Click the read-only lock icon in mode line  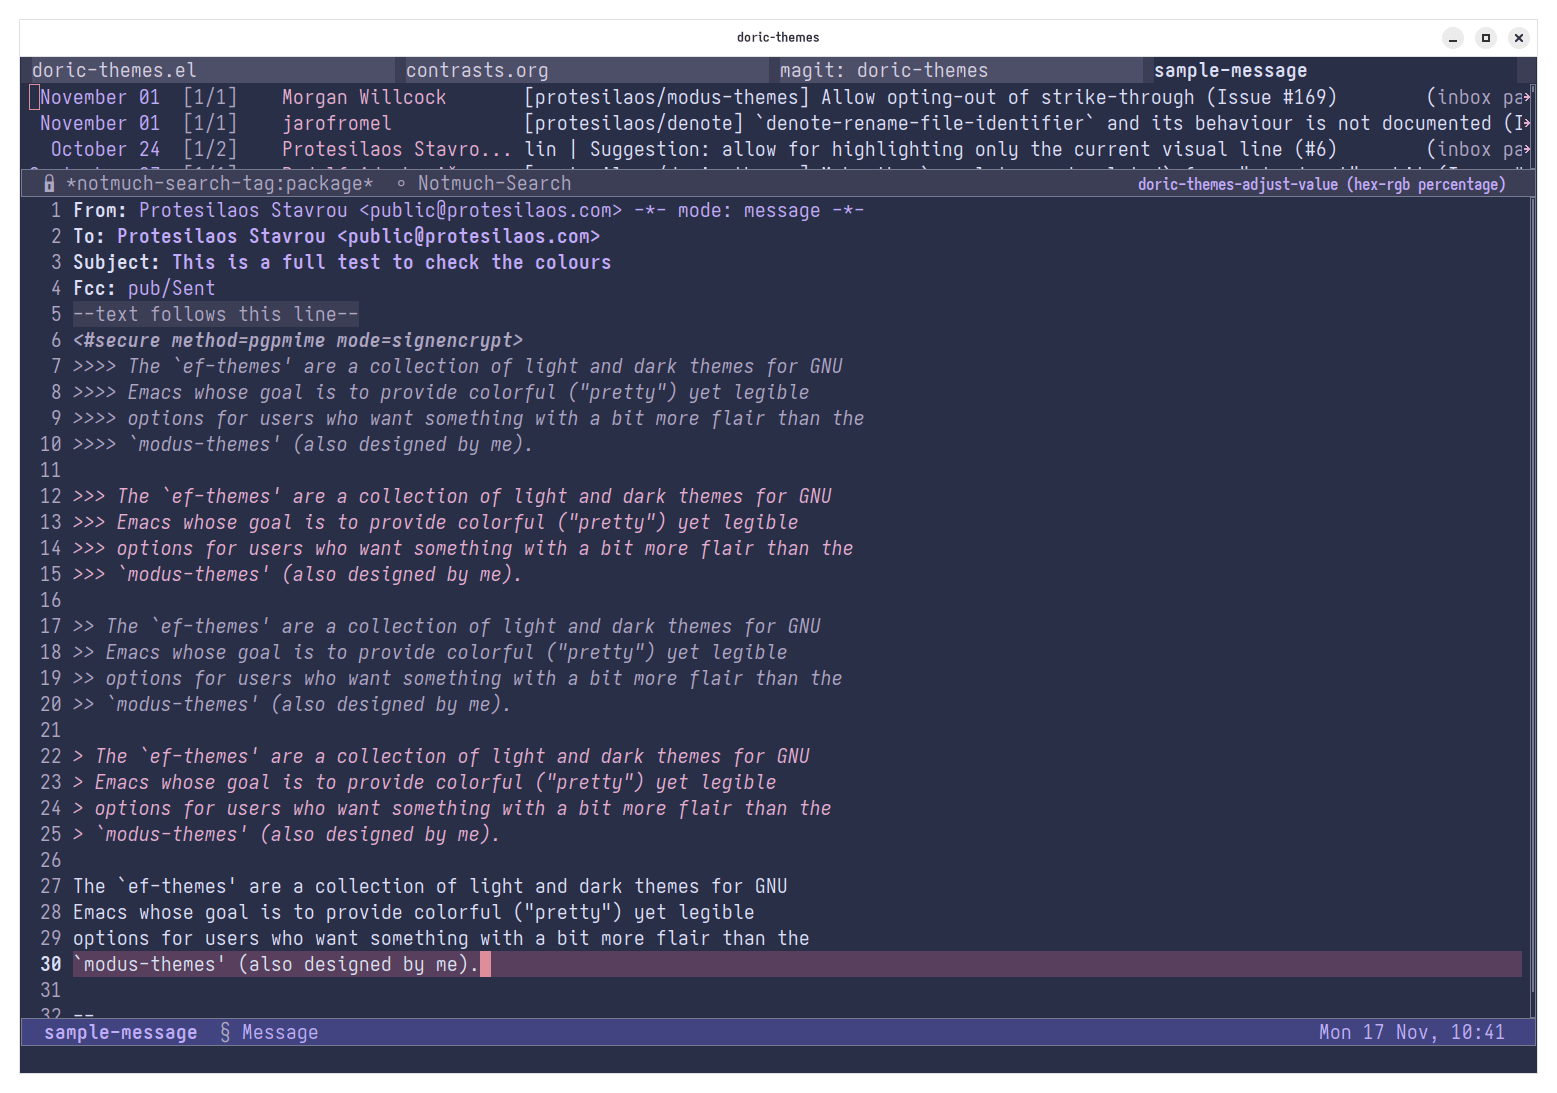coord(49,184)
